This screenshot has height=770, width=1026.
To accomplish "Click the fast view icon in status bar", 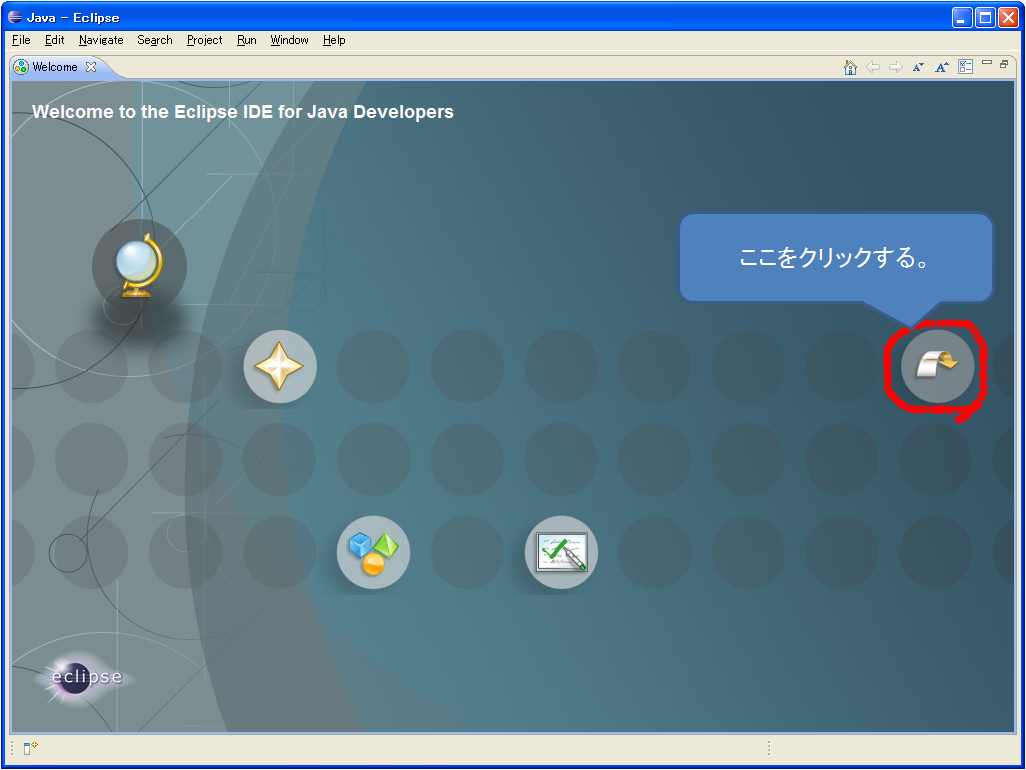I will [x=30, y=748].
